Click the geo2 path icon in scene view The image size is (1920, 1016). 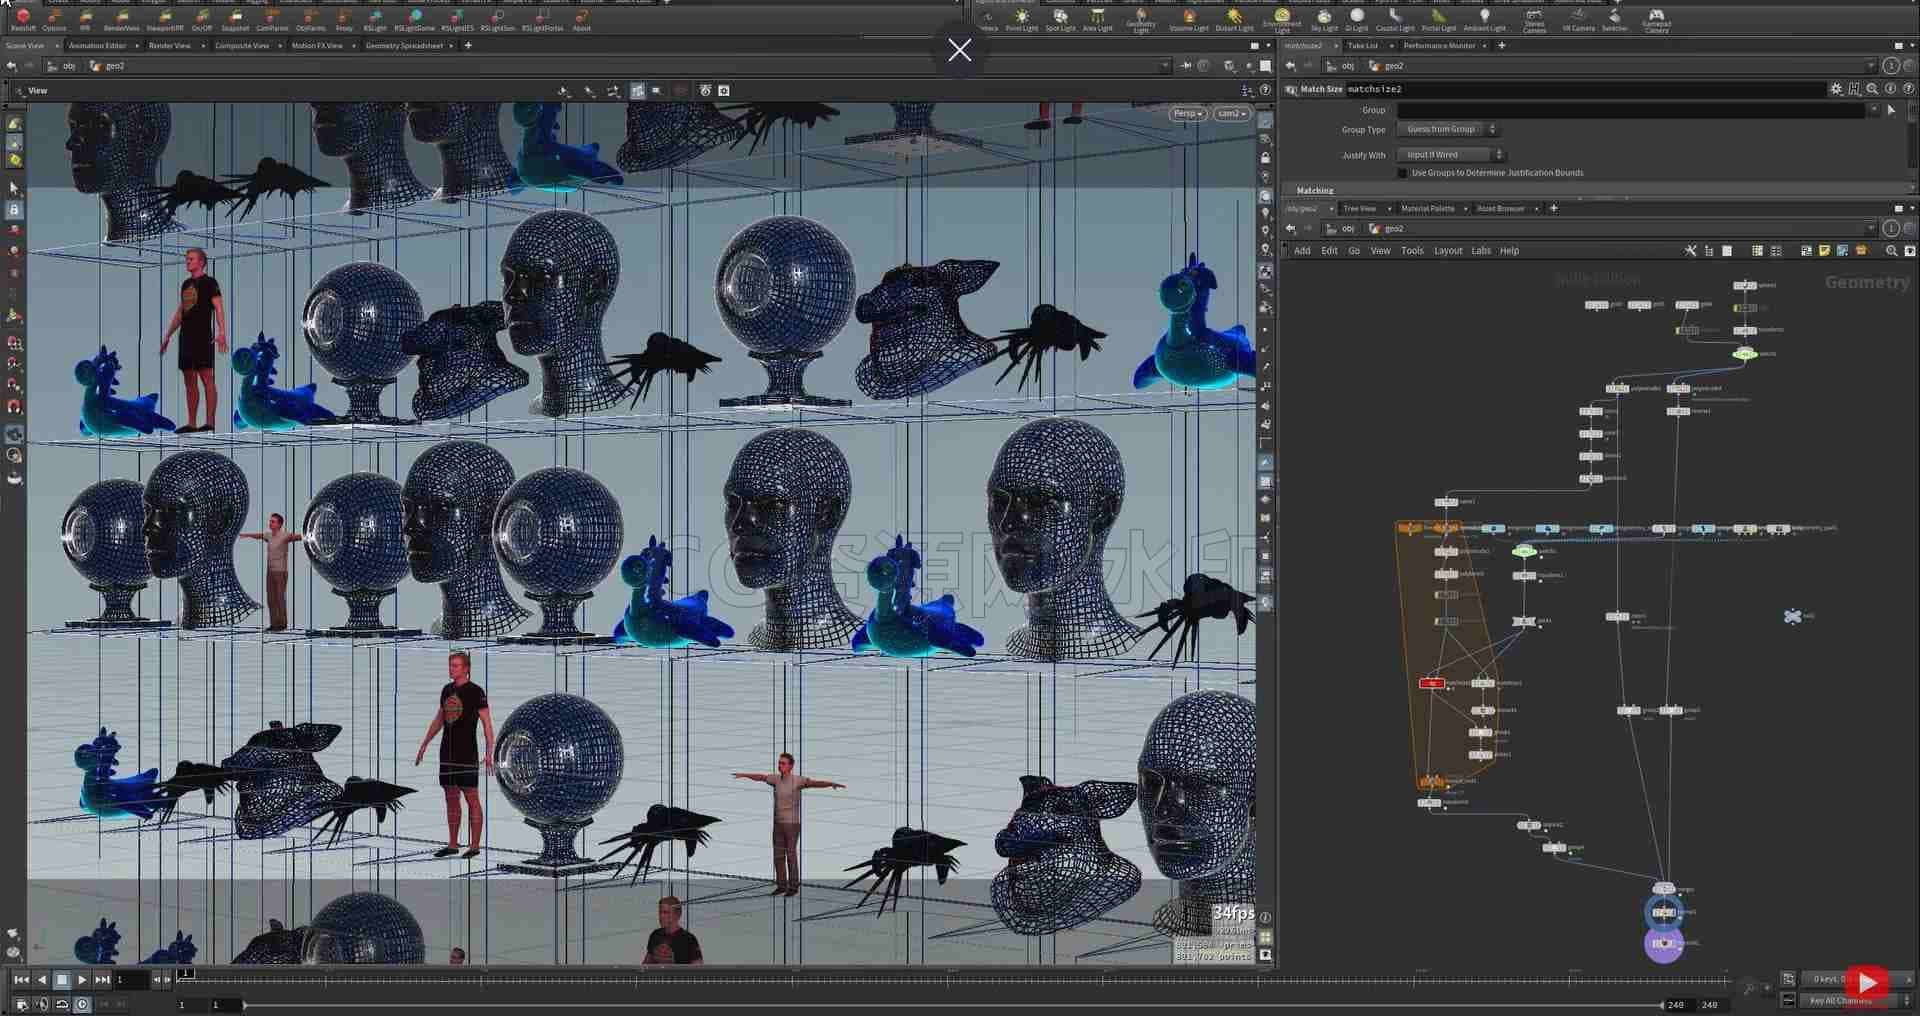tap(96, 66)
